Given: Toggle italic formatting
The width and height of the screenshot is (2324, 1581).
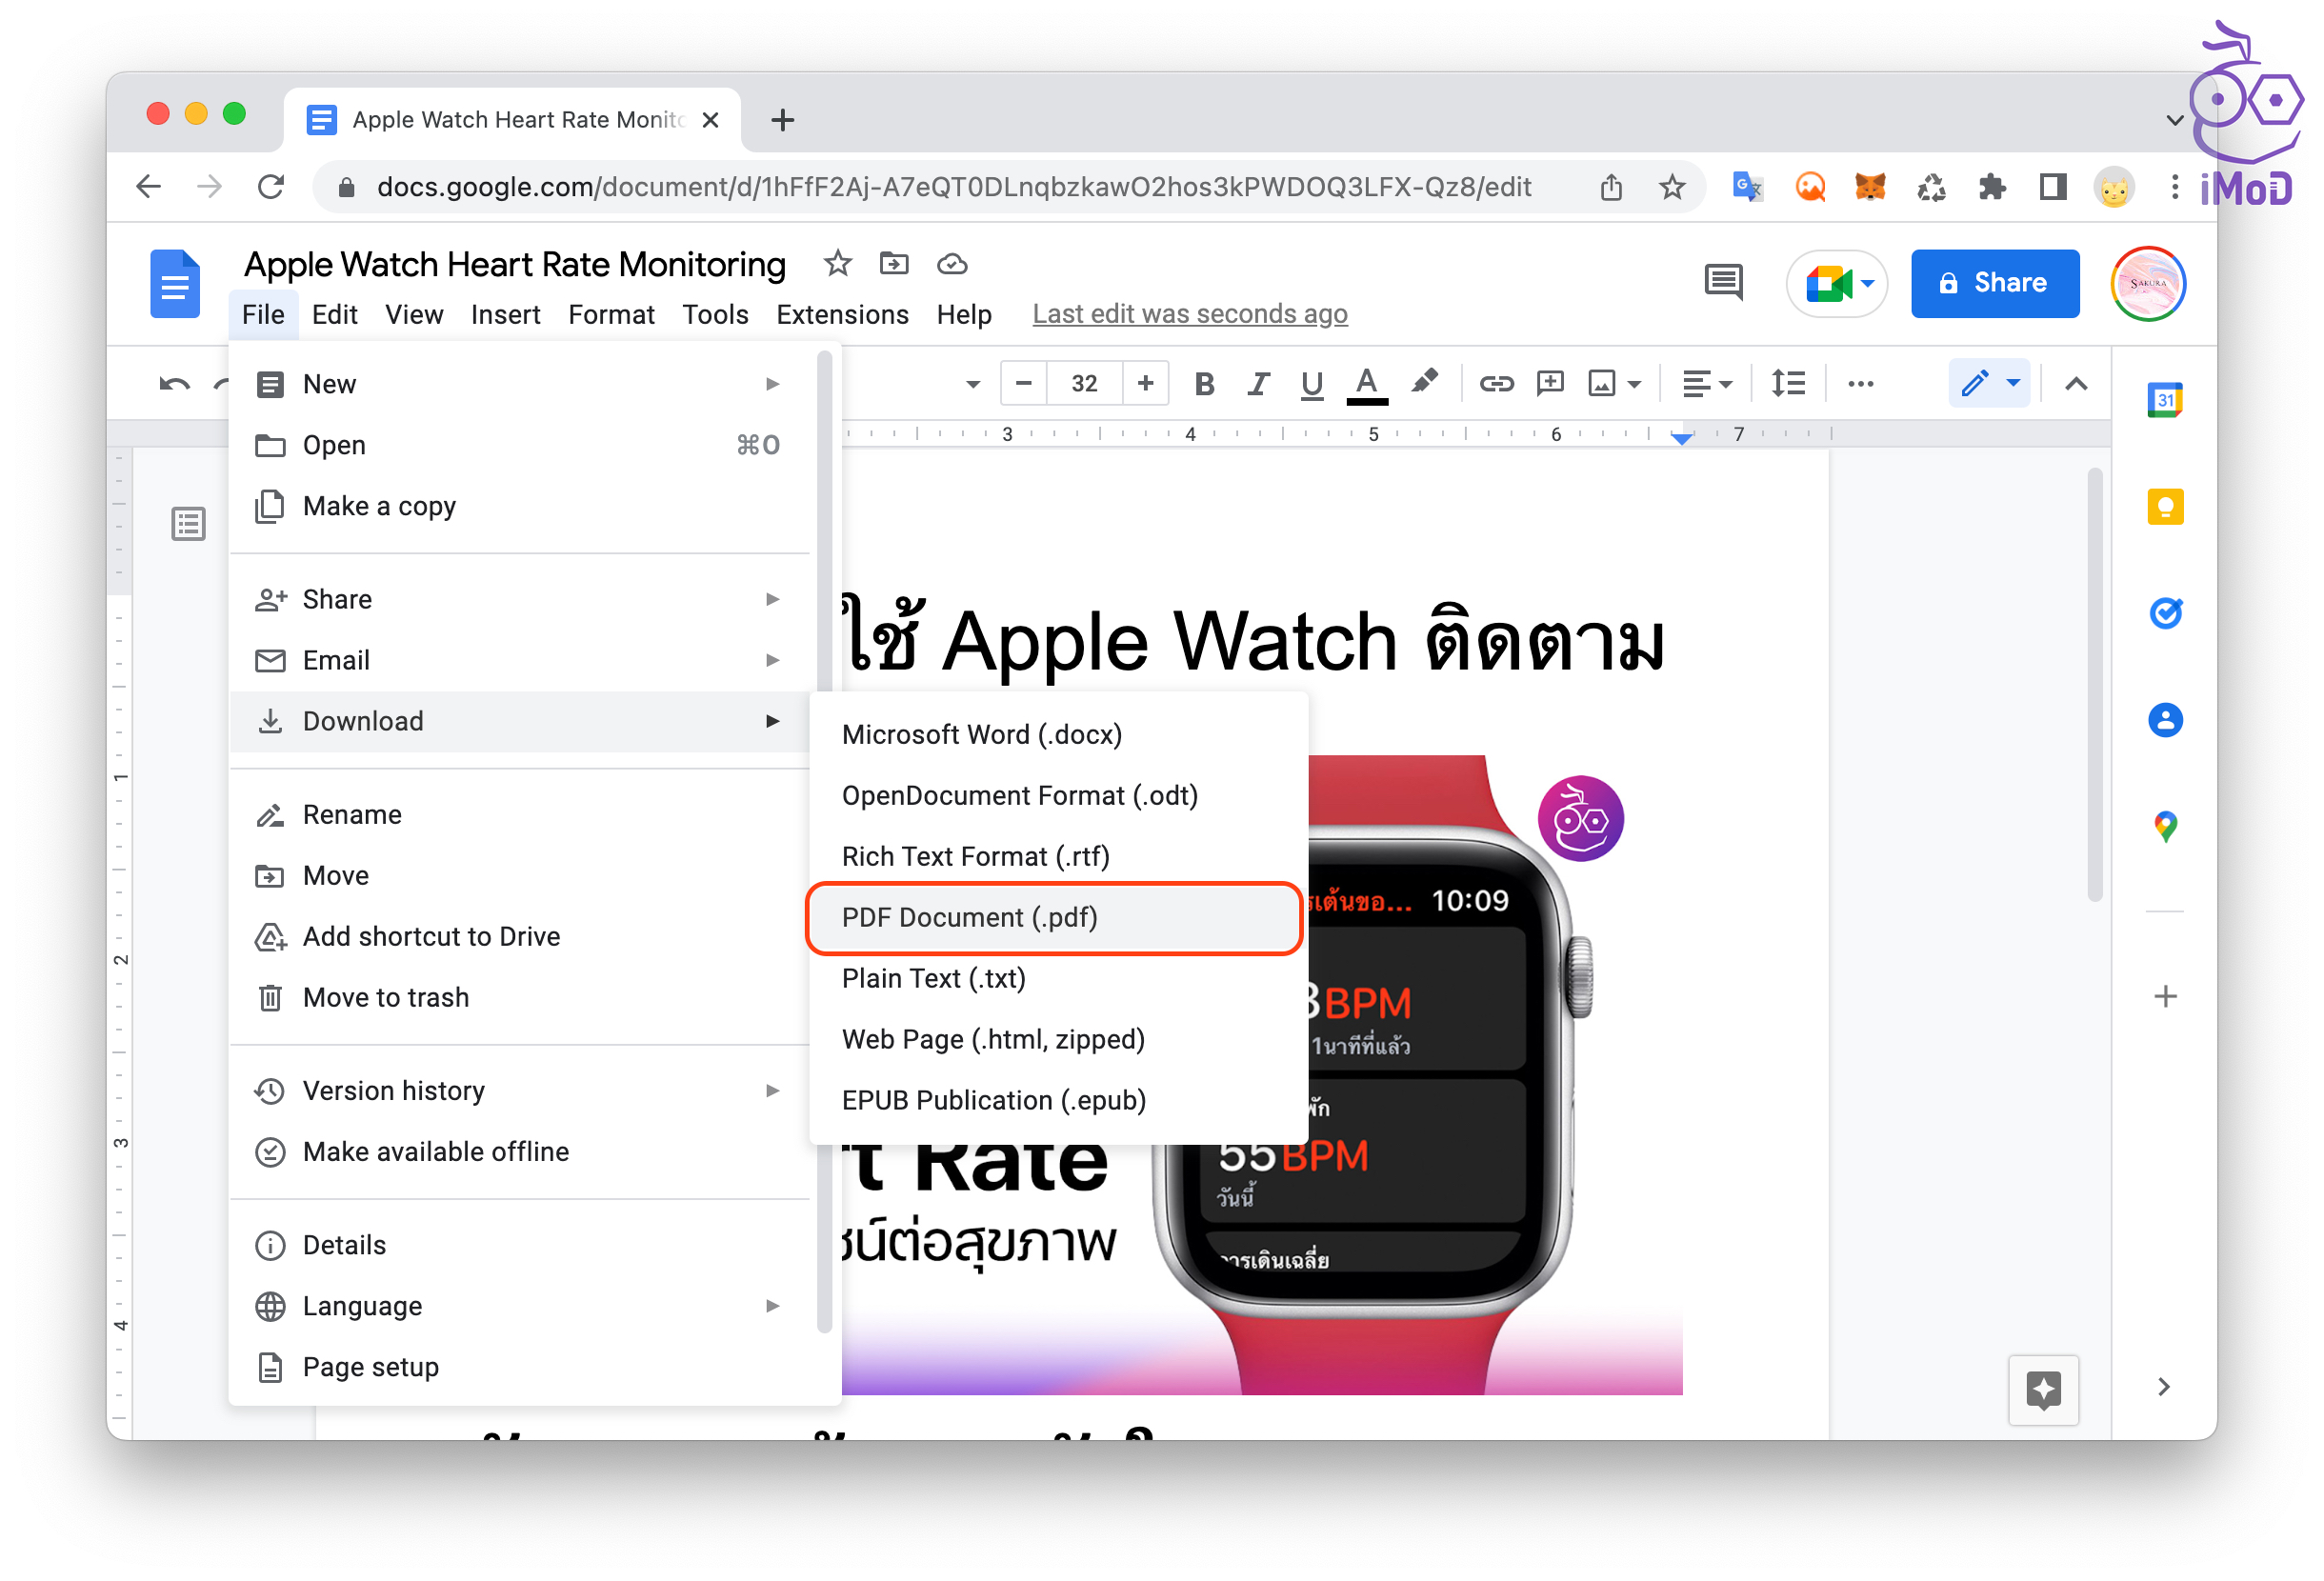Looking at the screenshot, I should pyautogui.click(x=1257, y=384).
